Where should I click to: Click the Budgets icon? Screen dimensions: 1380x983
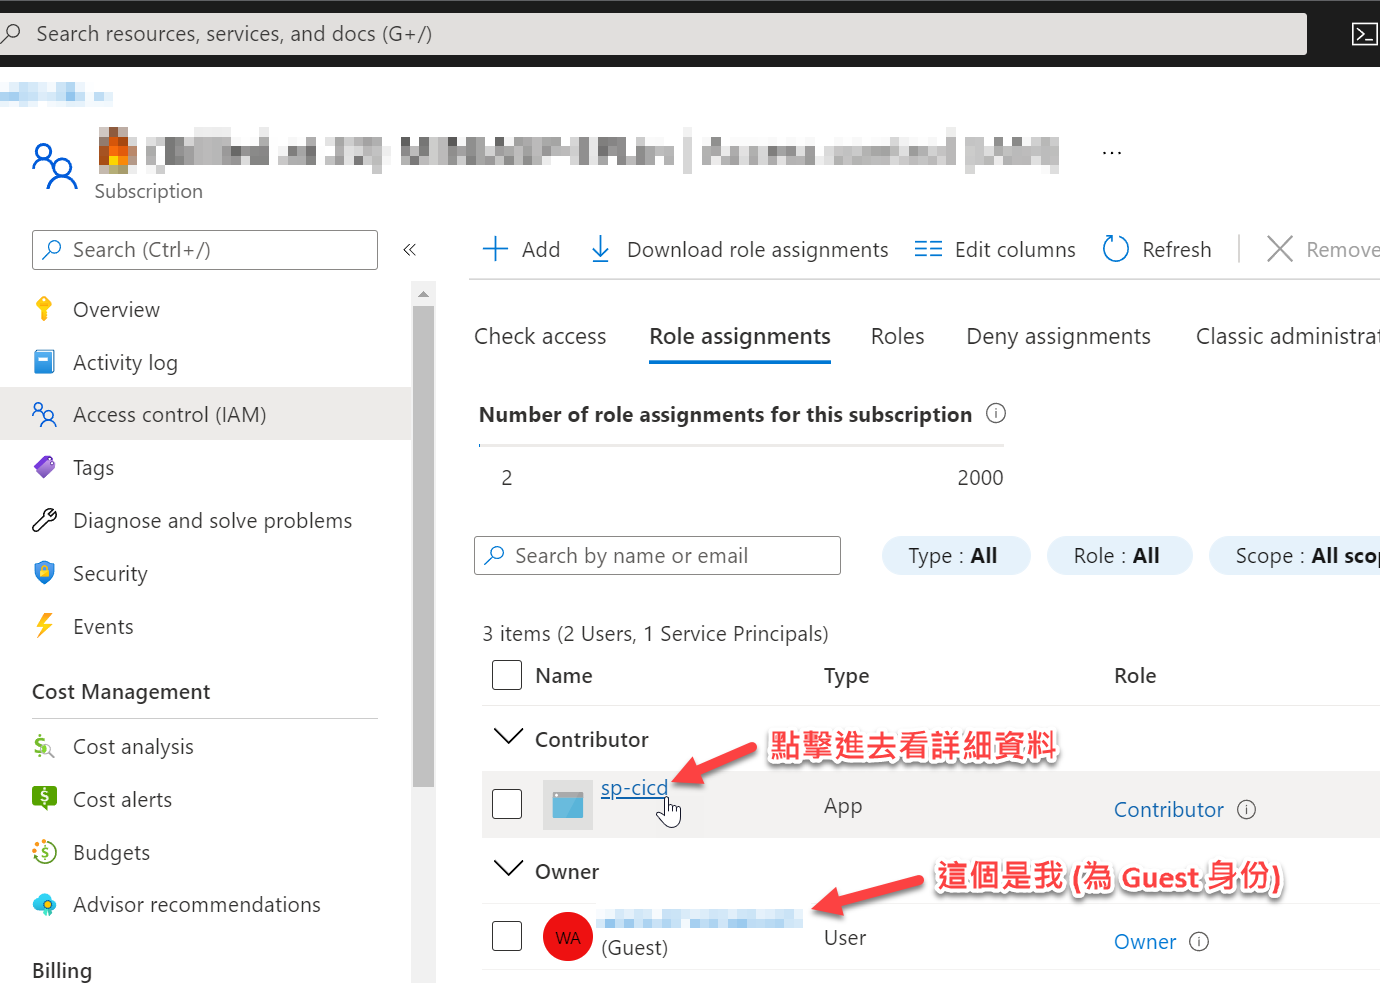44,852
